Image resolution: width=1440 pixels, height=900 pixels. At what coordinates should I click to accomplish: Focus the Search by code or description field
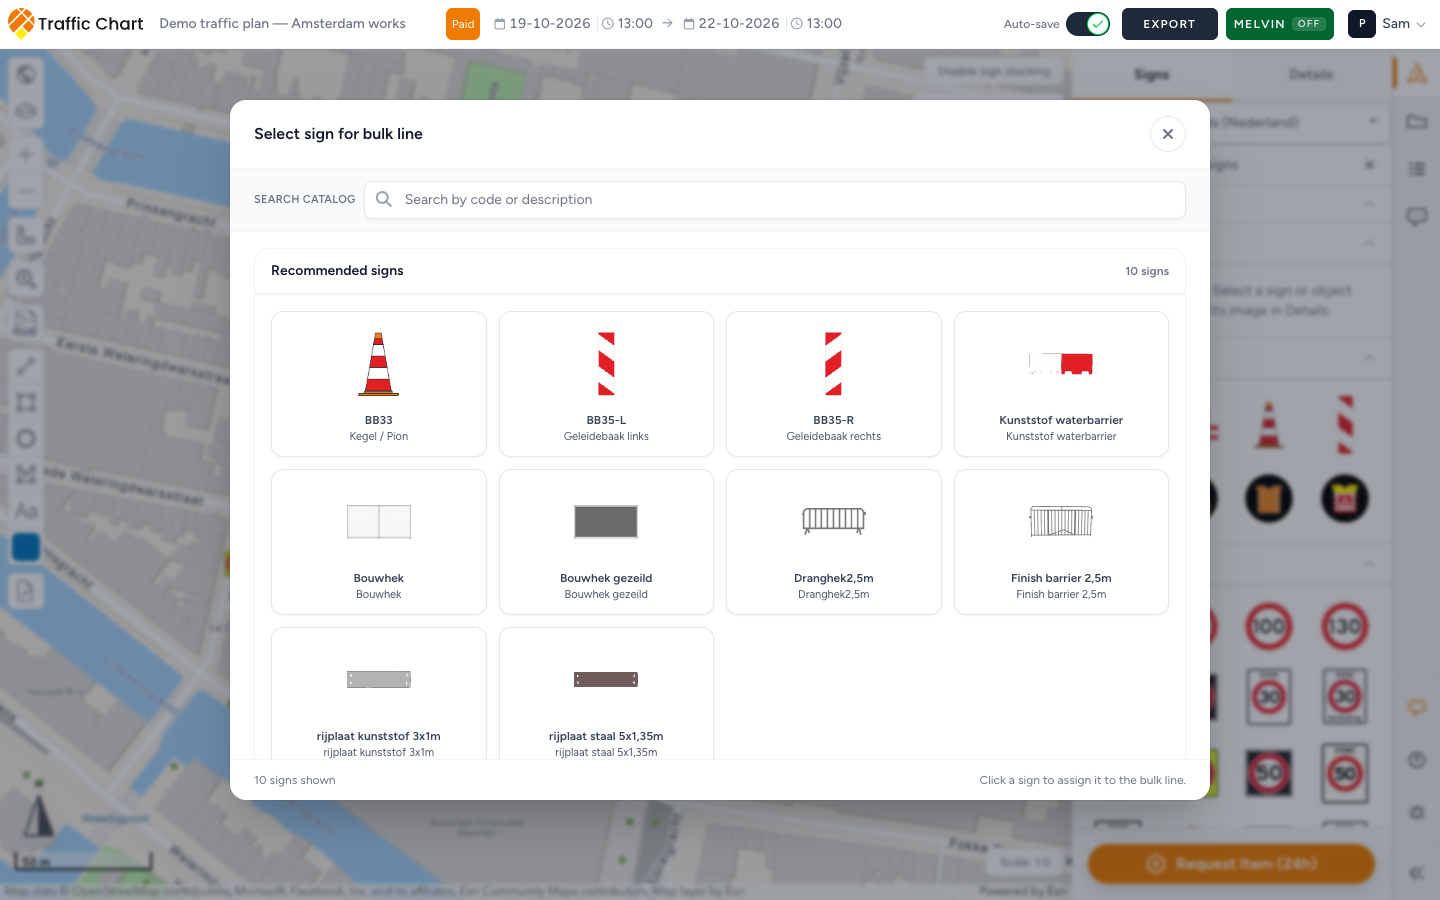775,200
